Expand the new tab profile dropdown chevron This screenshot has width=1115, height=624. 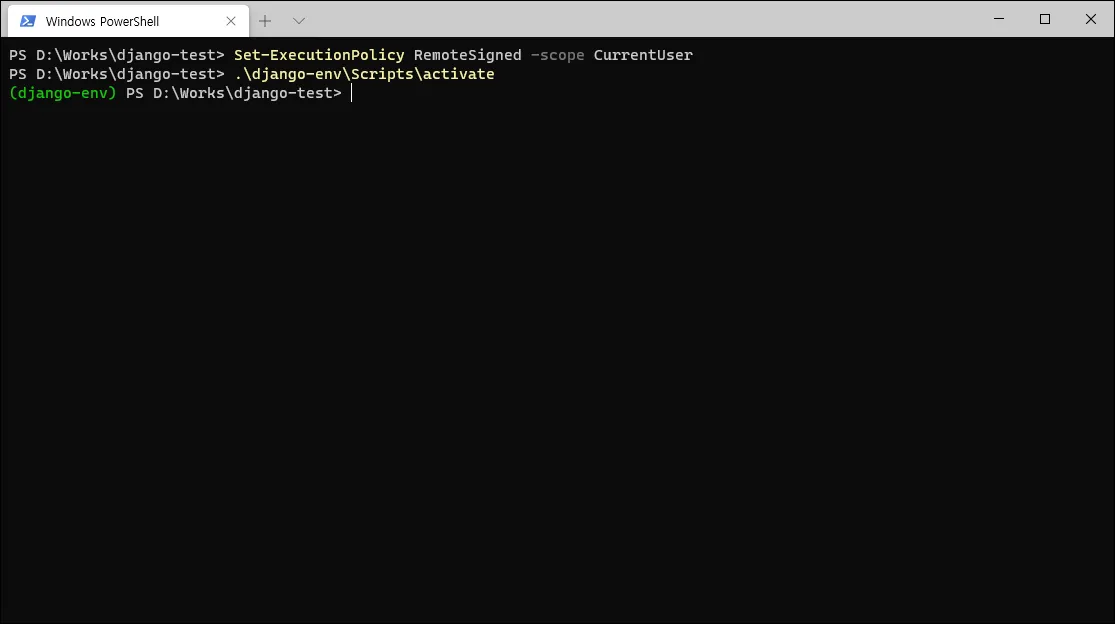tap(299, 21)
